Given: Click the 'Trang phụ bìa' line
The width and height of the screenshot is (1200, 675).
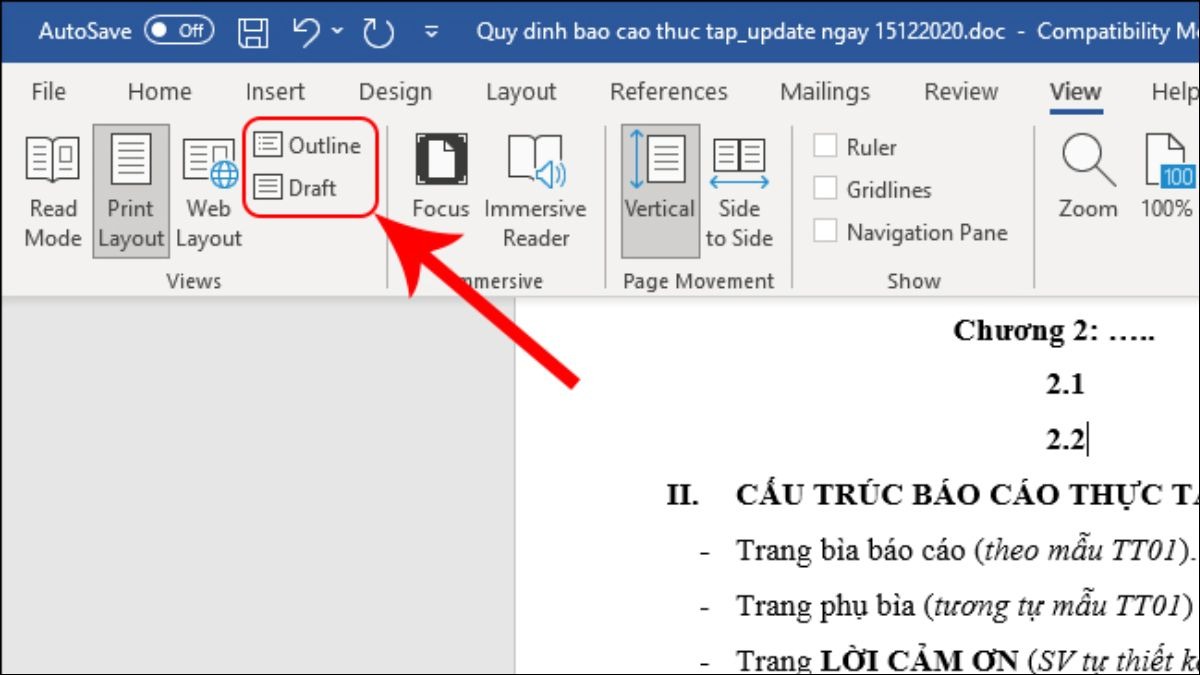Looking at the screenshot, I should pos(965,605).
